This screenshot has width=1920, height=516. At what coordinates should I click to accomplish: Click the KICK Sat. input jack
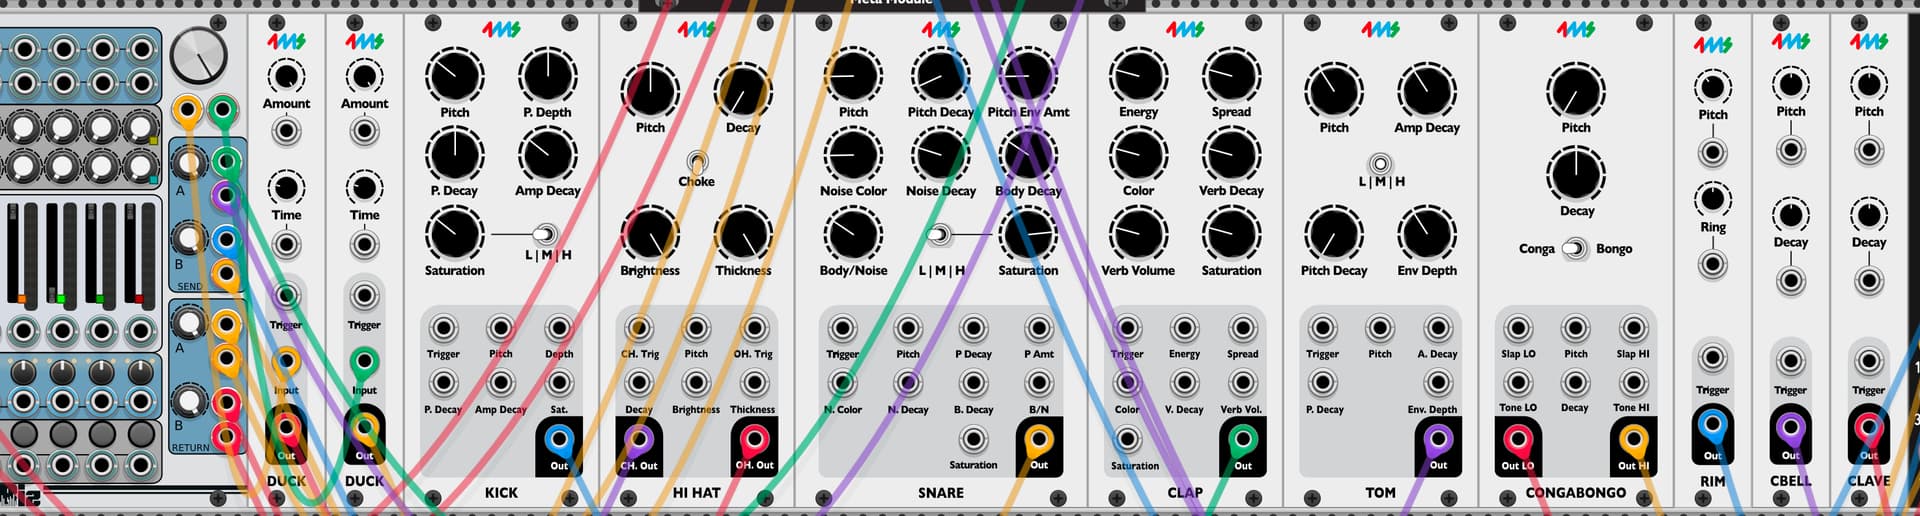tap(559, 383)
